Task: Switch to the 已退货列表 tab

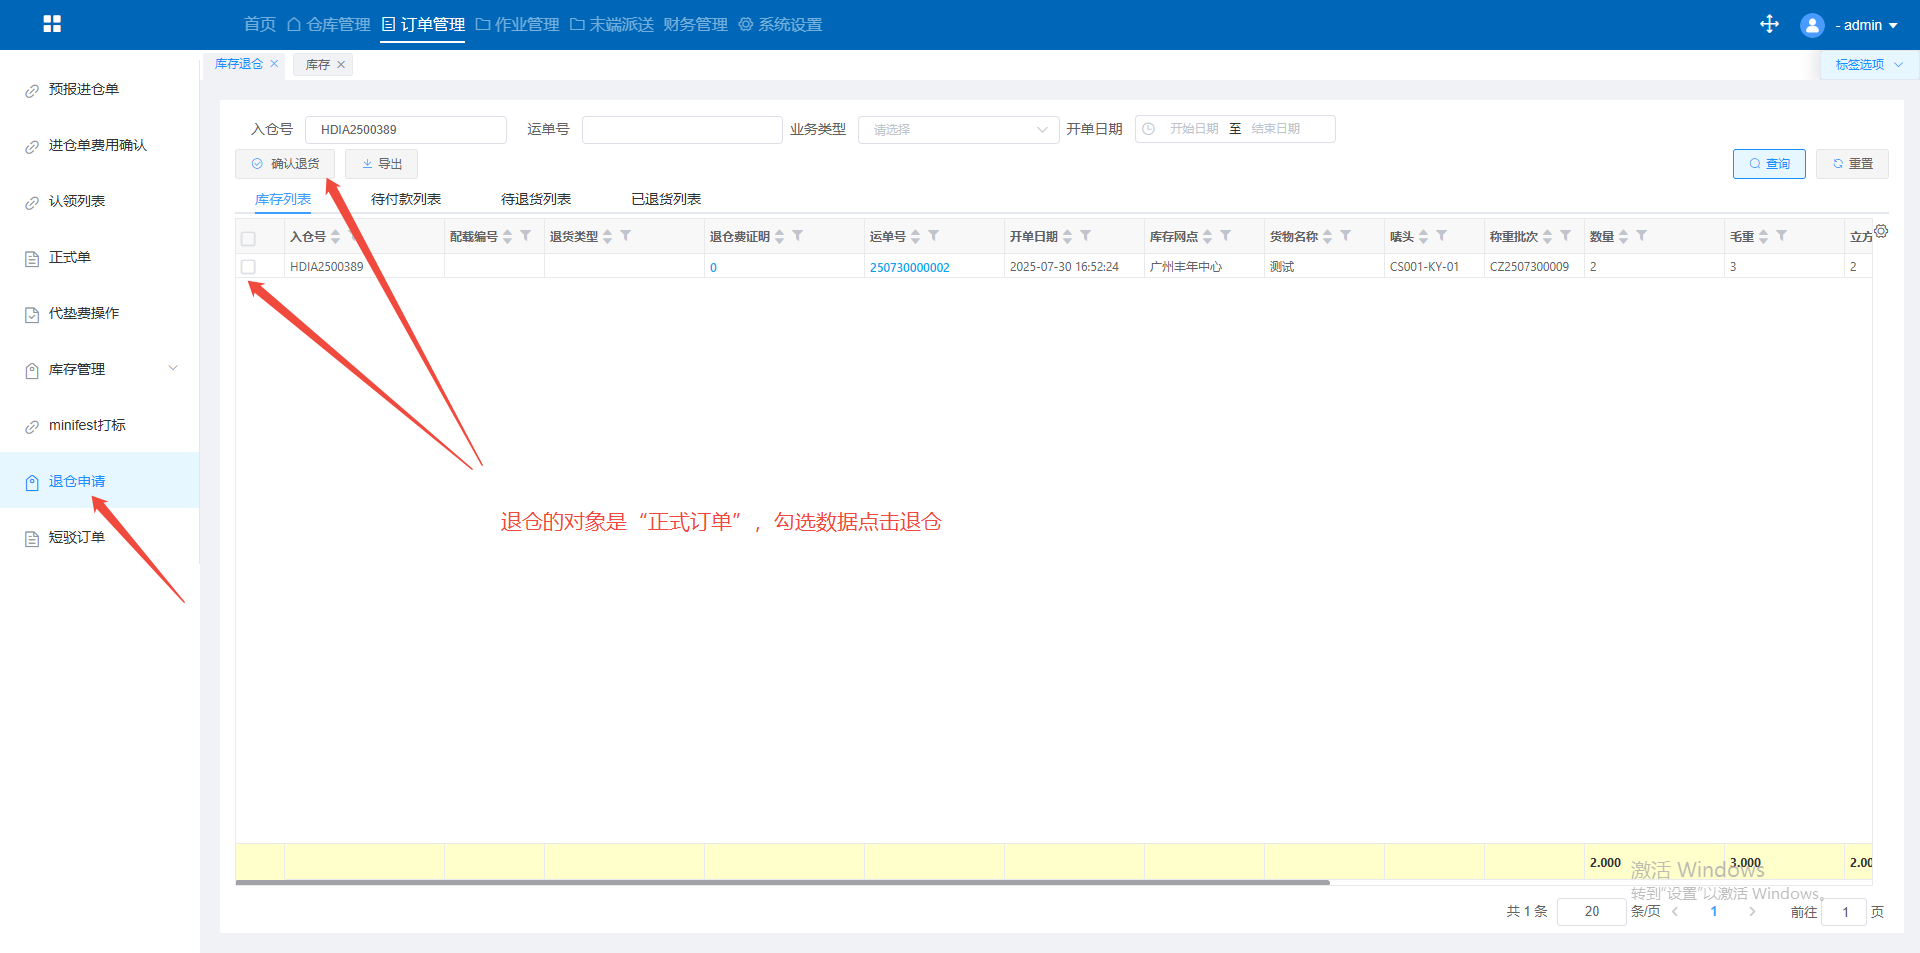Action: [x=665, y=199]
